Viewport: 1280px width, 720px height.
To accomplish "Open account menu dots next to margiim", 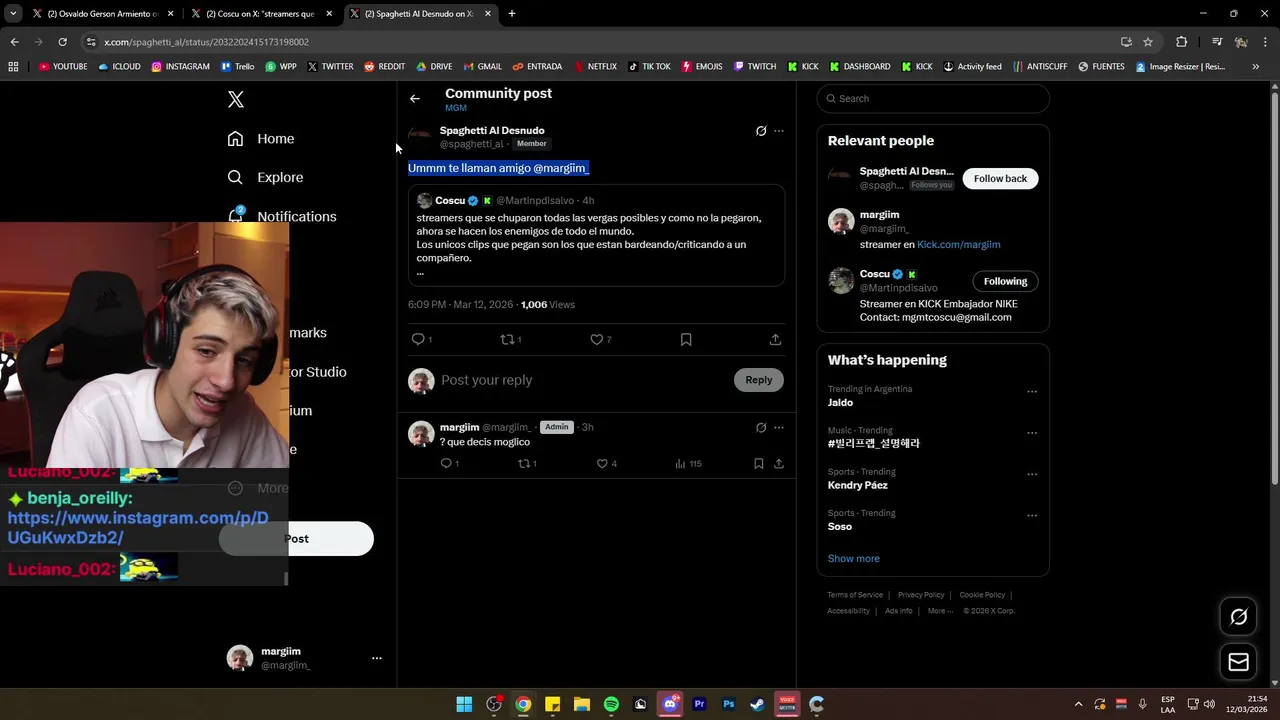I will pyautogui.click(x=377, y=658).
